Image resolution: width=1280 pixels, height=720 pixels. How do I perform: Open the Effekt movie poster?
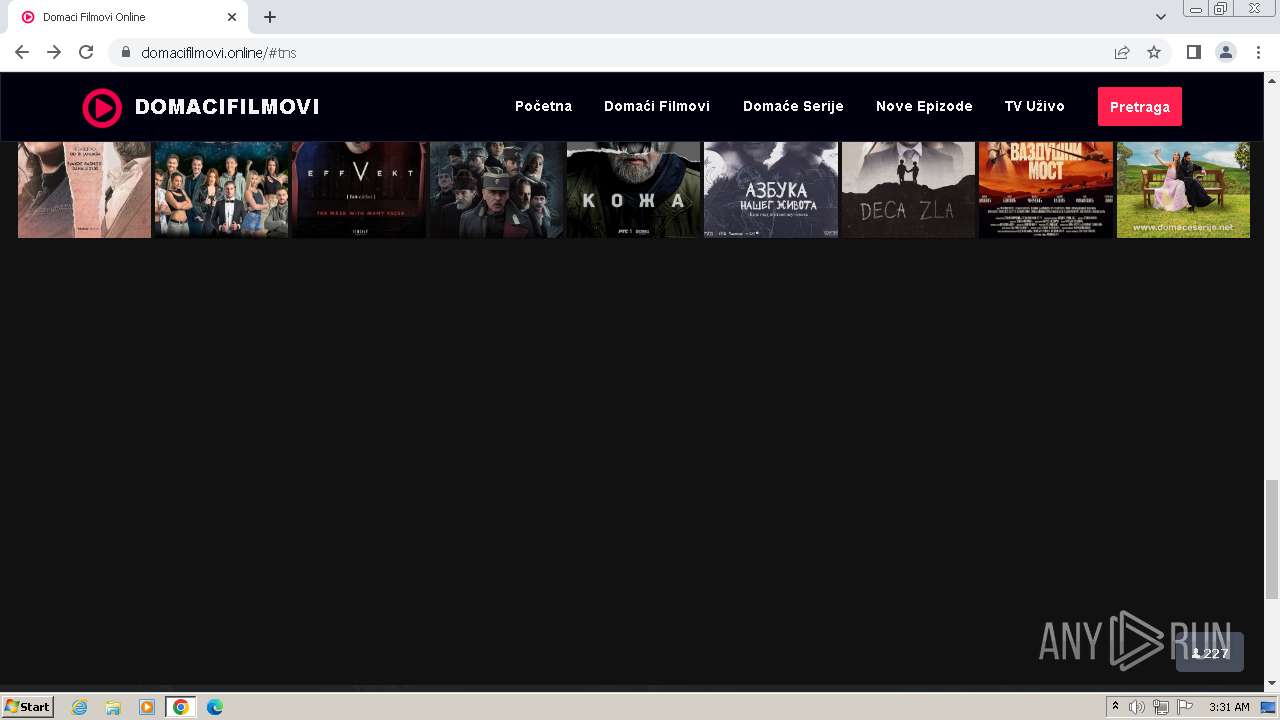click(359, 190)
